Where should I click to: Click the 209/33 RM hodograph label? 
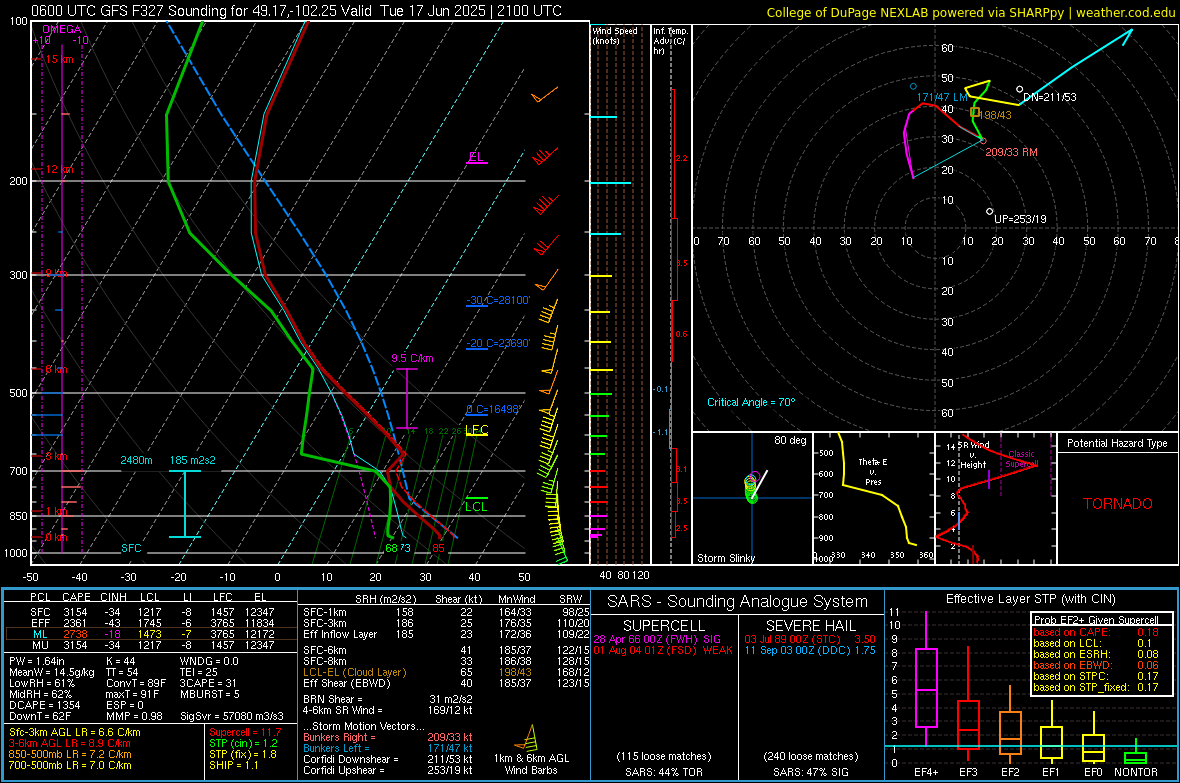click(x=1011, y=152)
